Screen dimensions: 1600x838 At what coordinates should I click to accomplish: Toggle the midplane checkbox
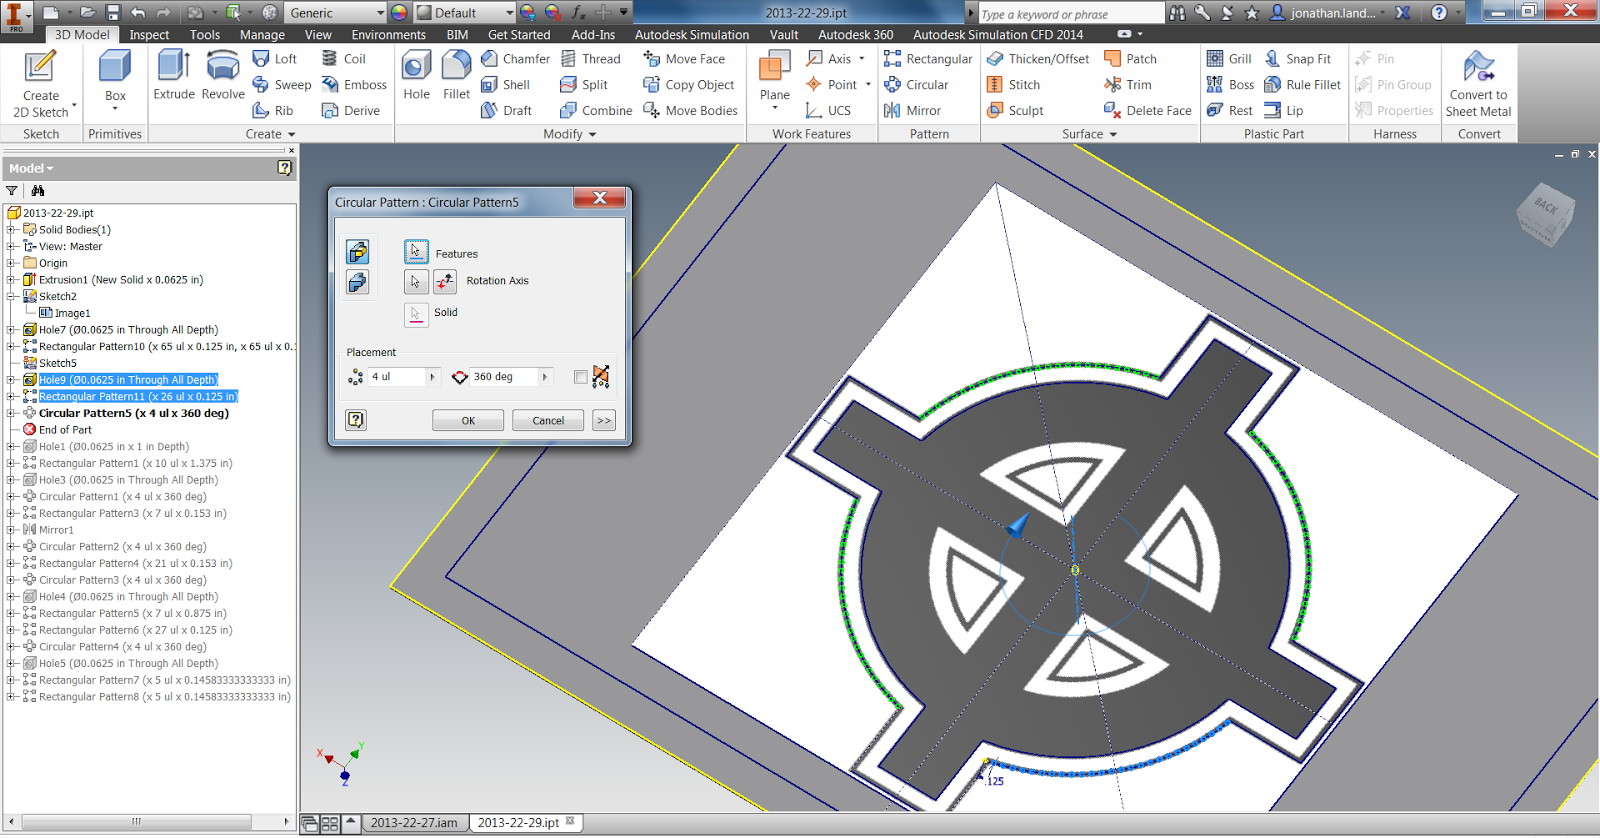(581, 377)
